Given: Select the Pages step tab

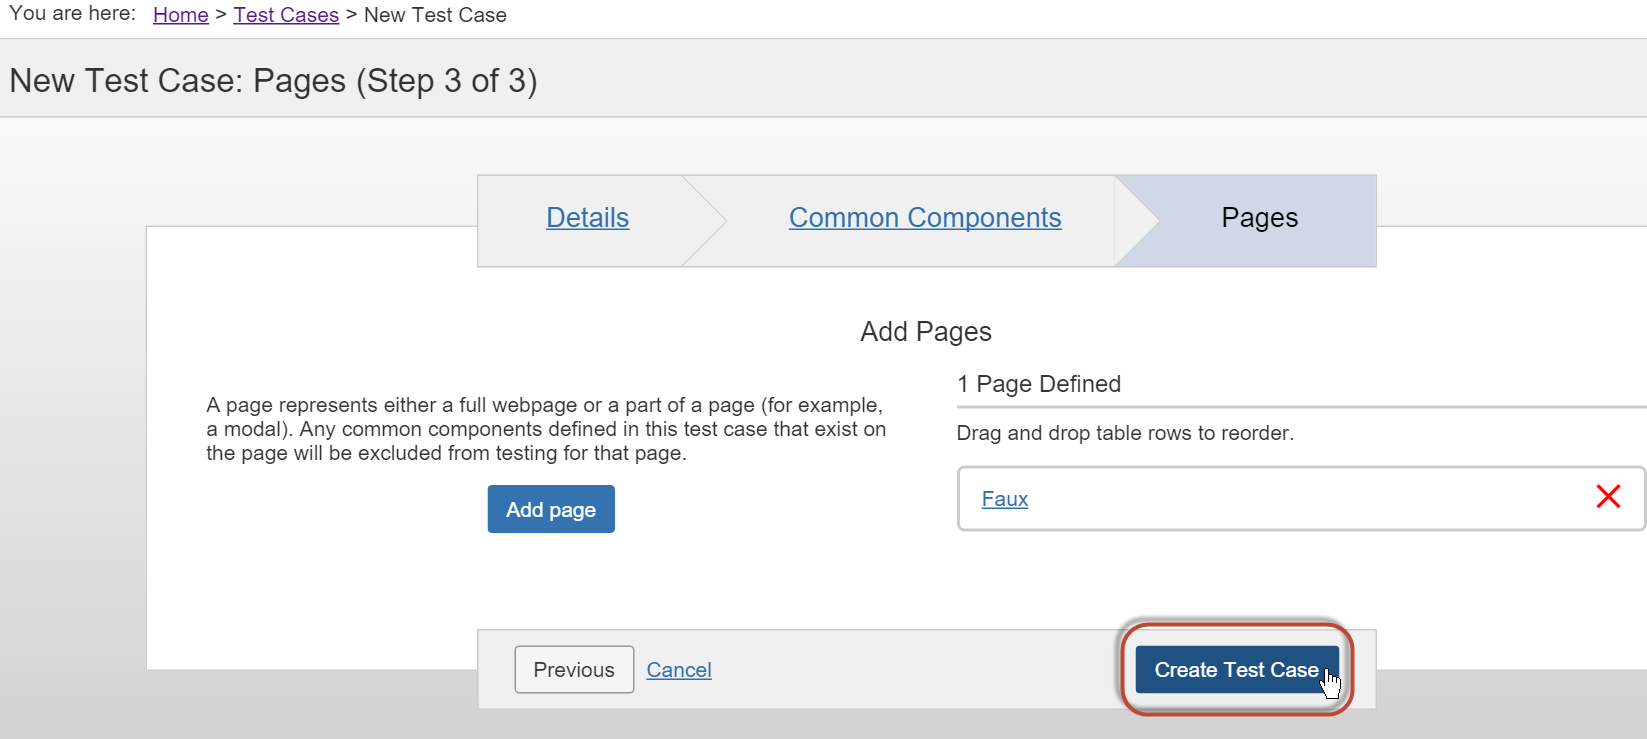Looking at the screenshot, I should coord(1259,218).
